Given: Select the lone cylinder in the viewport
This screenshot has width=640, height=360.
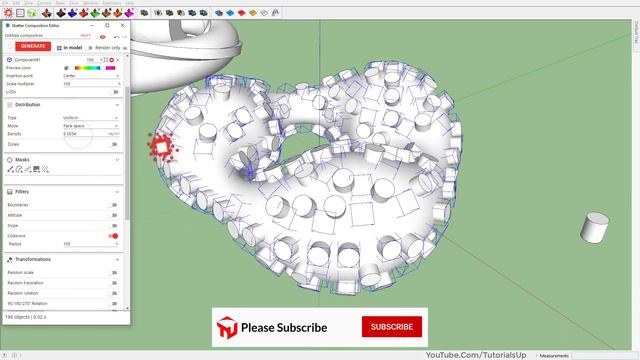Looking at the screenshot, I should tap(594, 228).
